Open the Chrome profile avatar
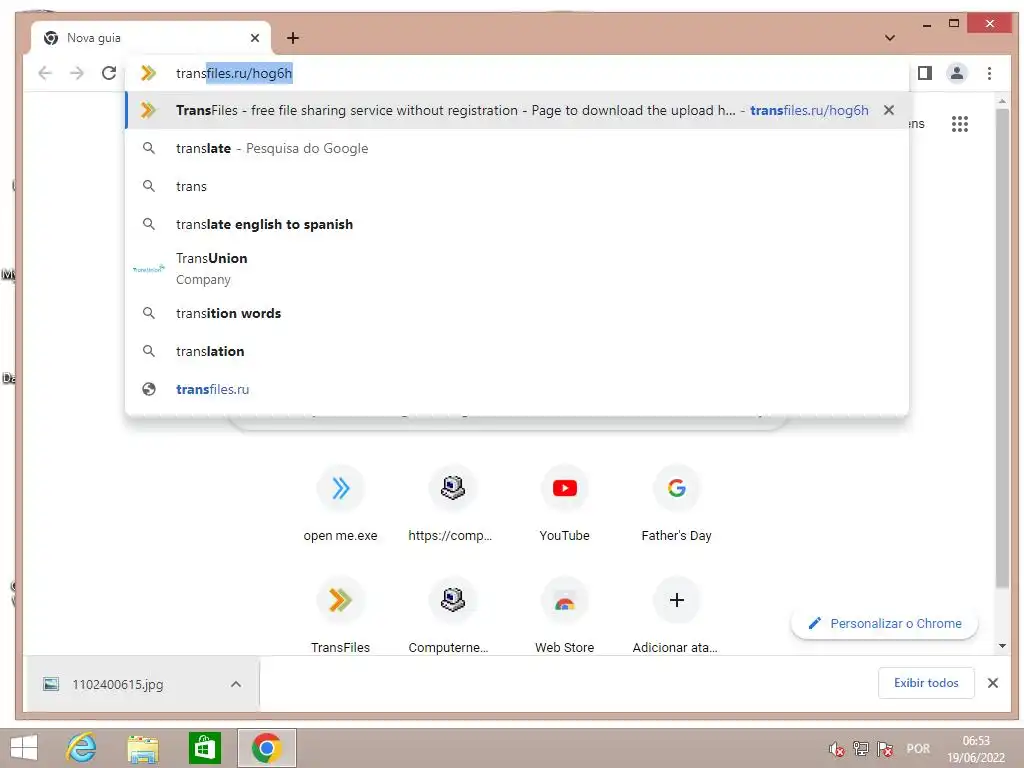This screenshot has width=1024, height=768. (957, 73)
